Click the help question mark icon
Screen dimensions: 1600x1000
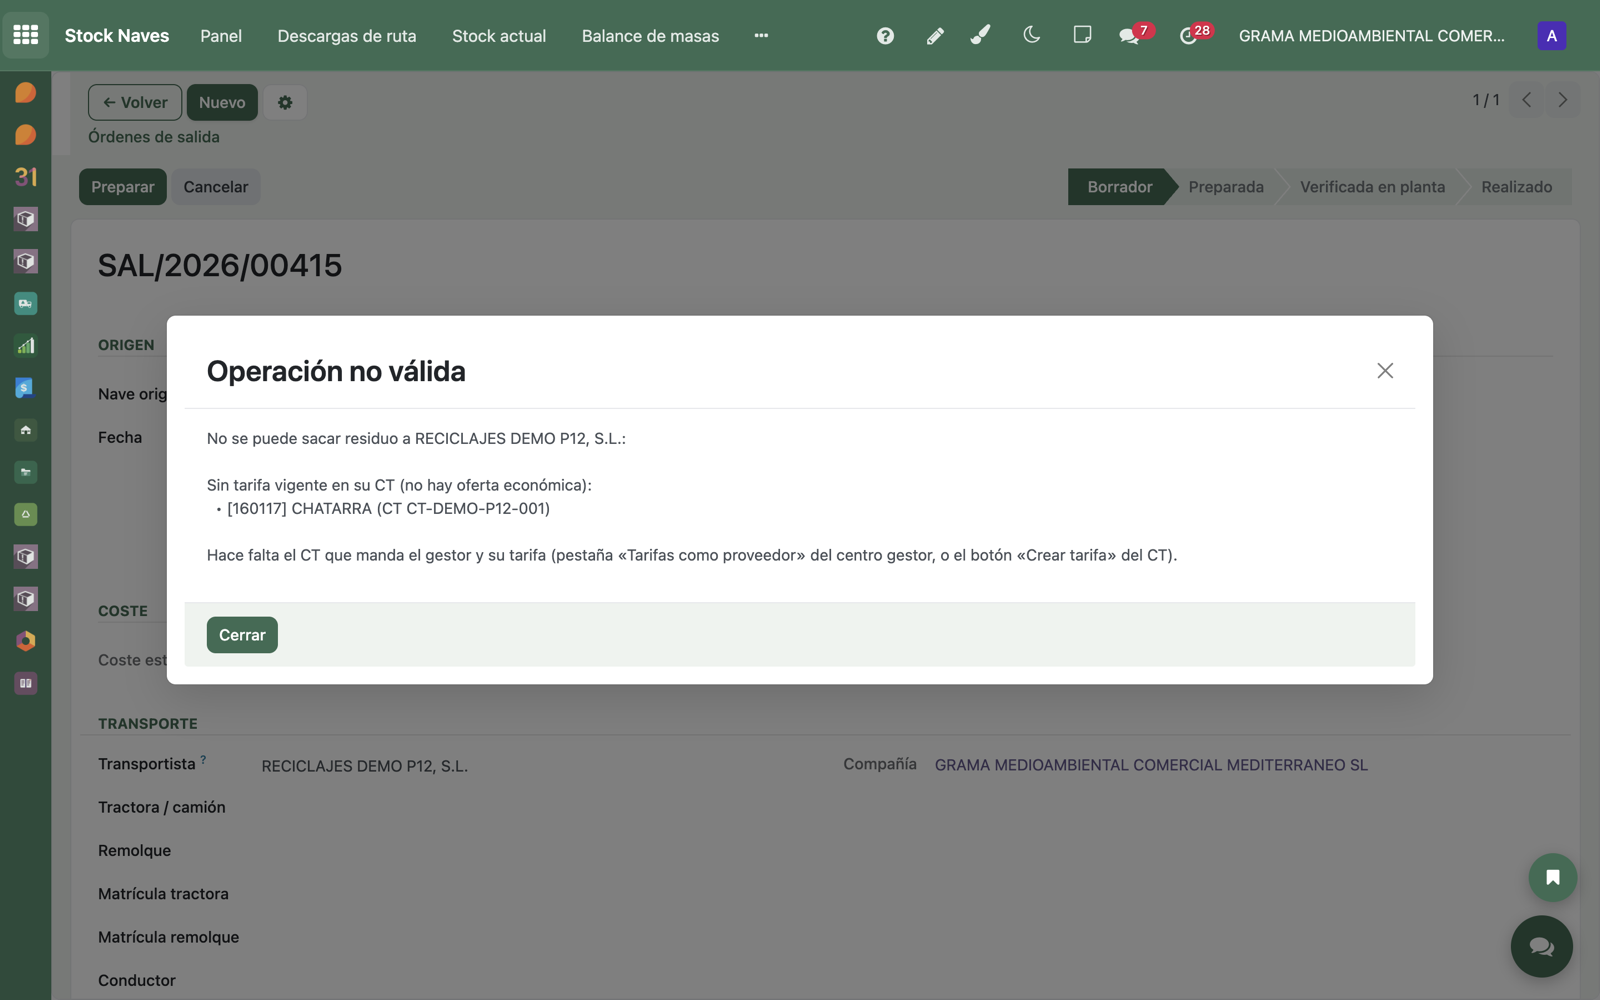tap(885, 36)
